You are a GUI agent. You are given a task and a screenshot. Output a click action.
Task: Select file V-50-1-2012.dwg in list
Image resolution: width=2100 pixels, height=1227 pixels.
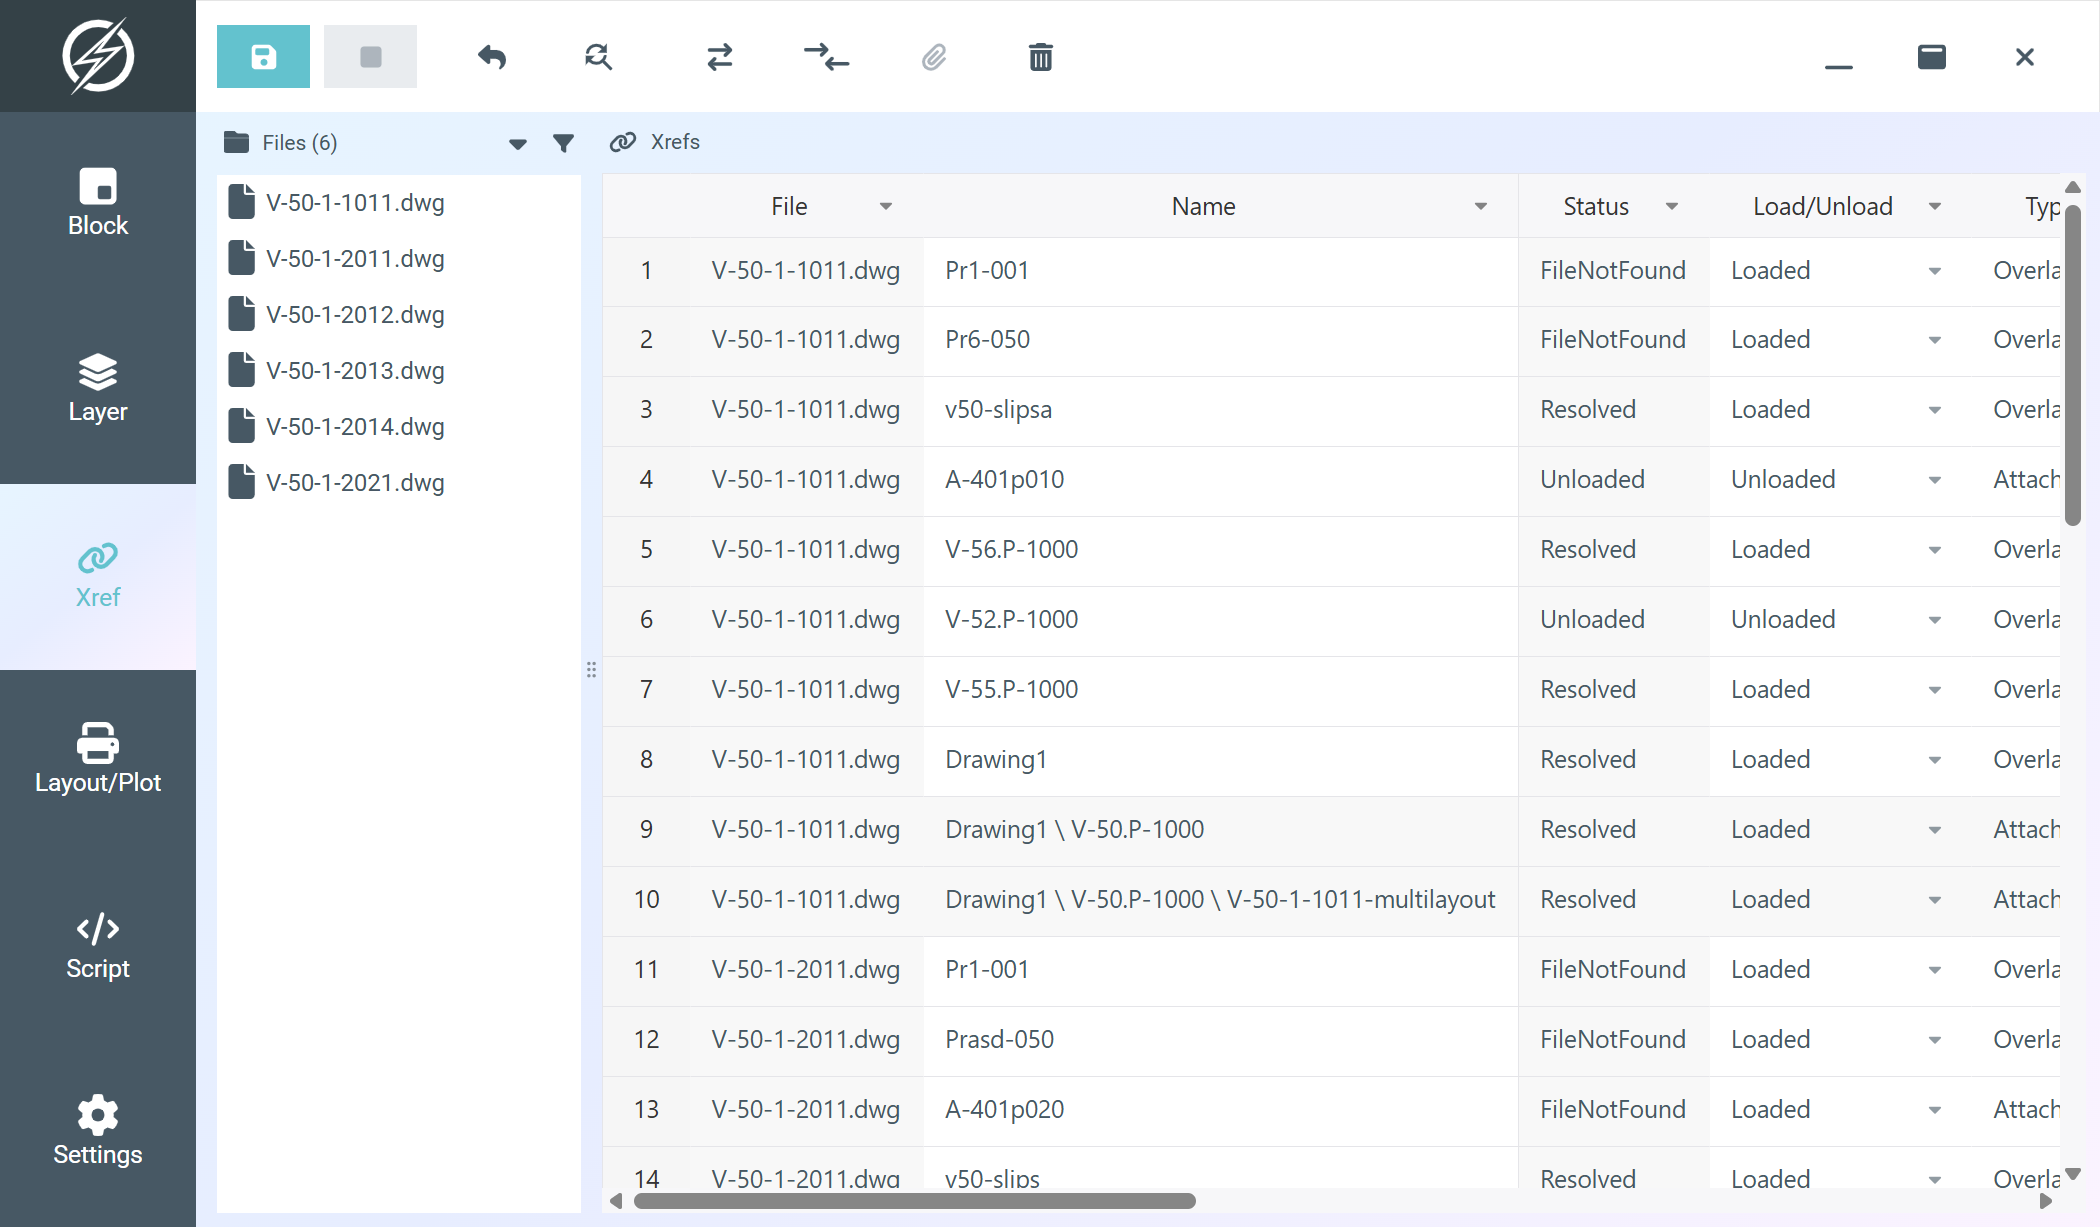399,315
